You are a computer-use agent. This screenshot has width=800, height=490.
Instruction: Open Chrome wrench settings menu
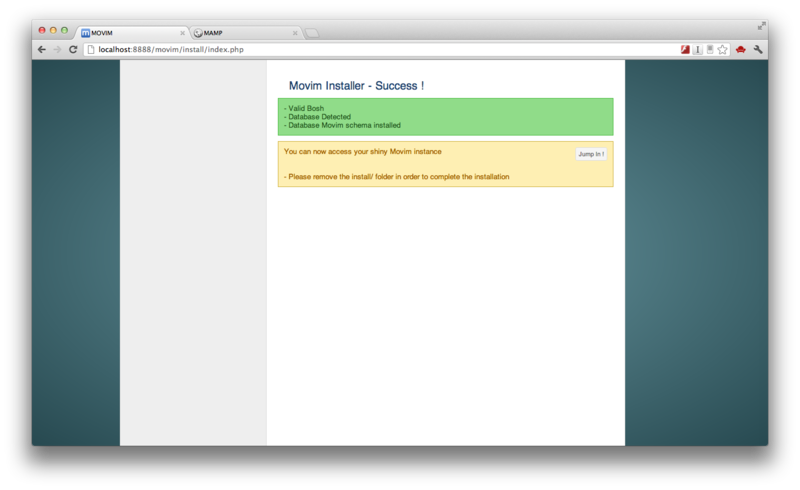[x=758, y=50]
